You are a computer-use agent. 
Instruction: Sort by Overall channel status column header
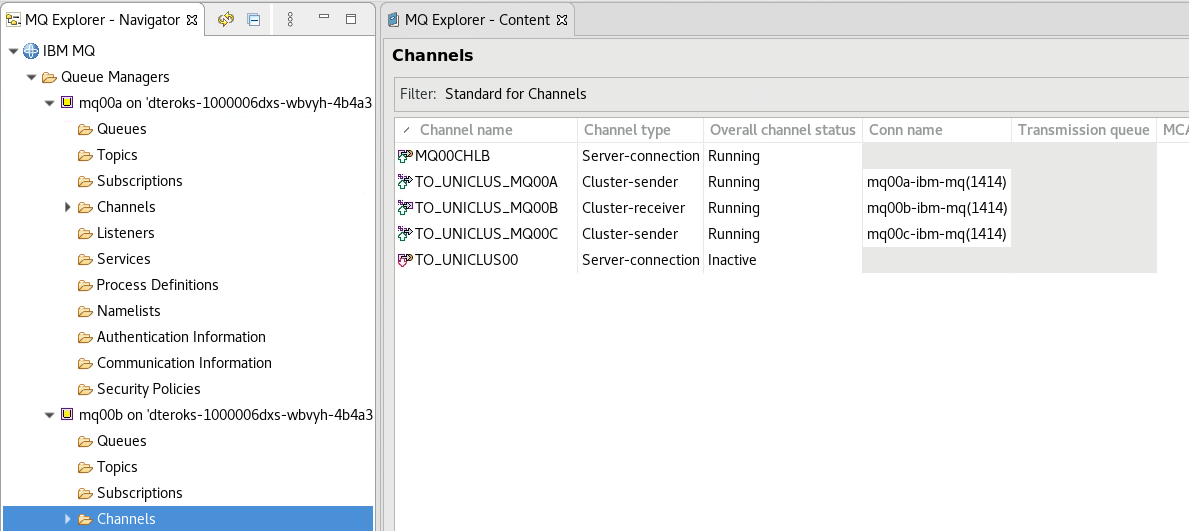click(782, 130)
